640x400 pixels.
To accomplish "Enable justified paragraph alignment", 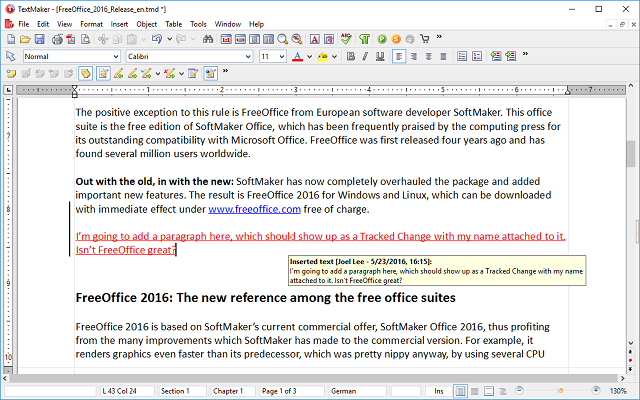I will tap(443, 56).
